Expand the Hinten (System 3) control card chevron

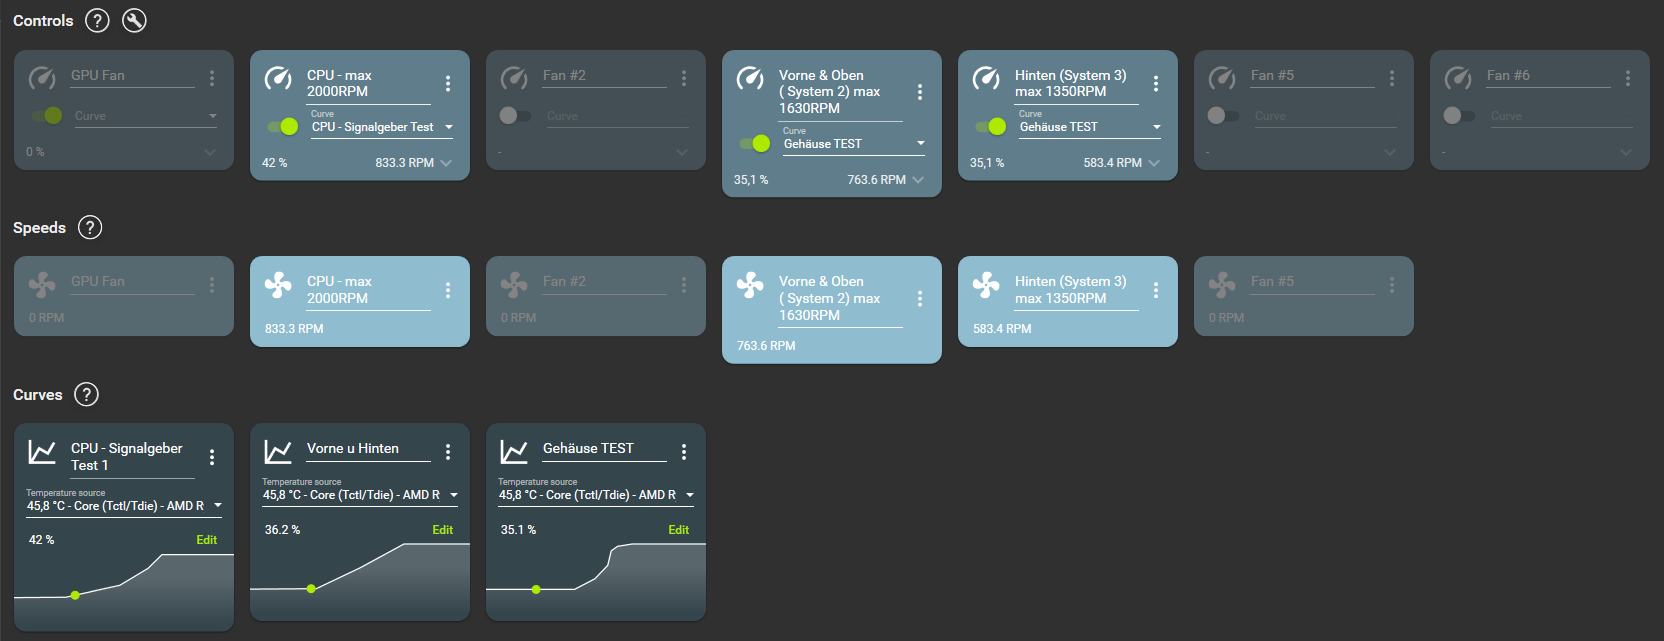coord(1154,162)
